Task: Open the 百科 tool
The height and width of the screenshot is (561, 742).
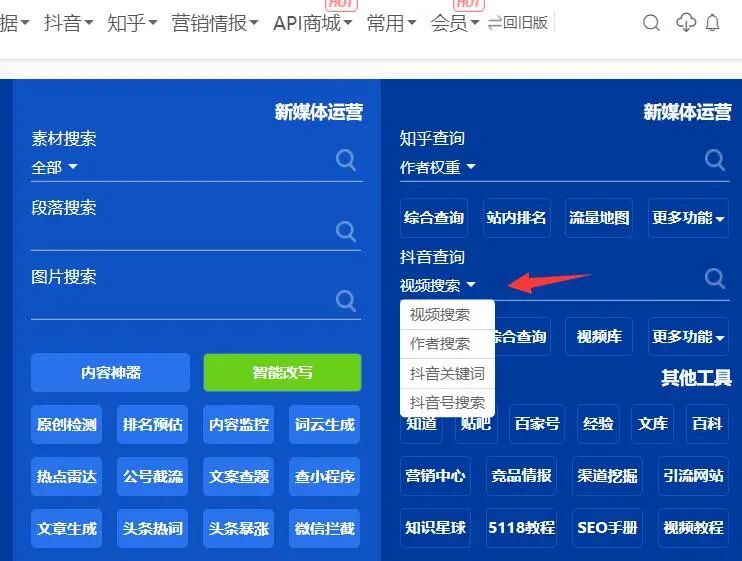Action: (x=707, y=424)
